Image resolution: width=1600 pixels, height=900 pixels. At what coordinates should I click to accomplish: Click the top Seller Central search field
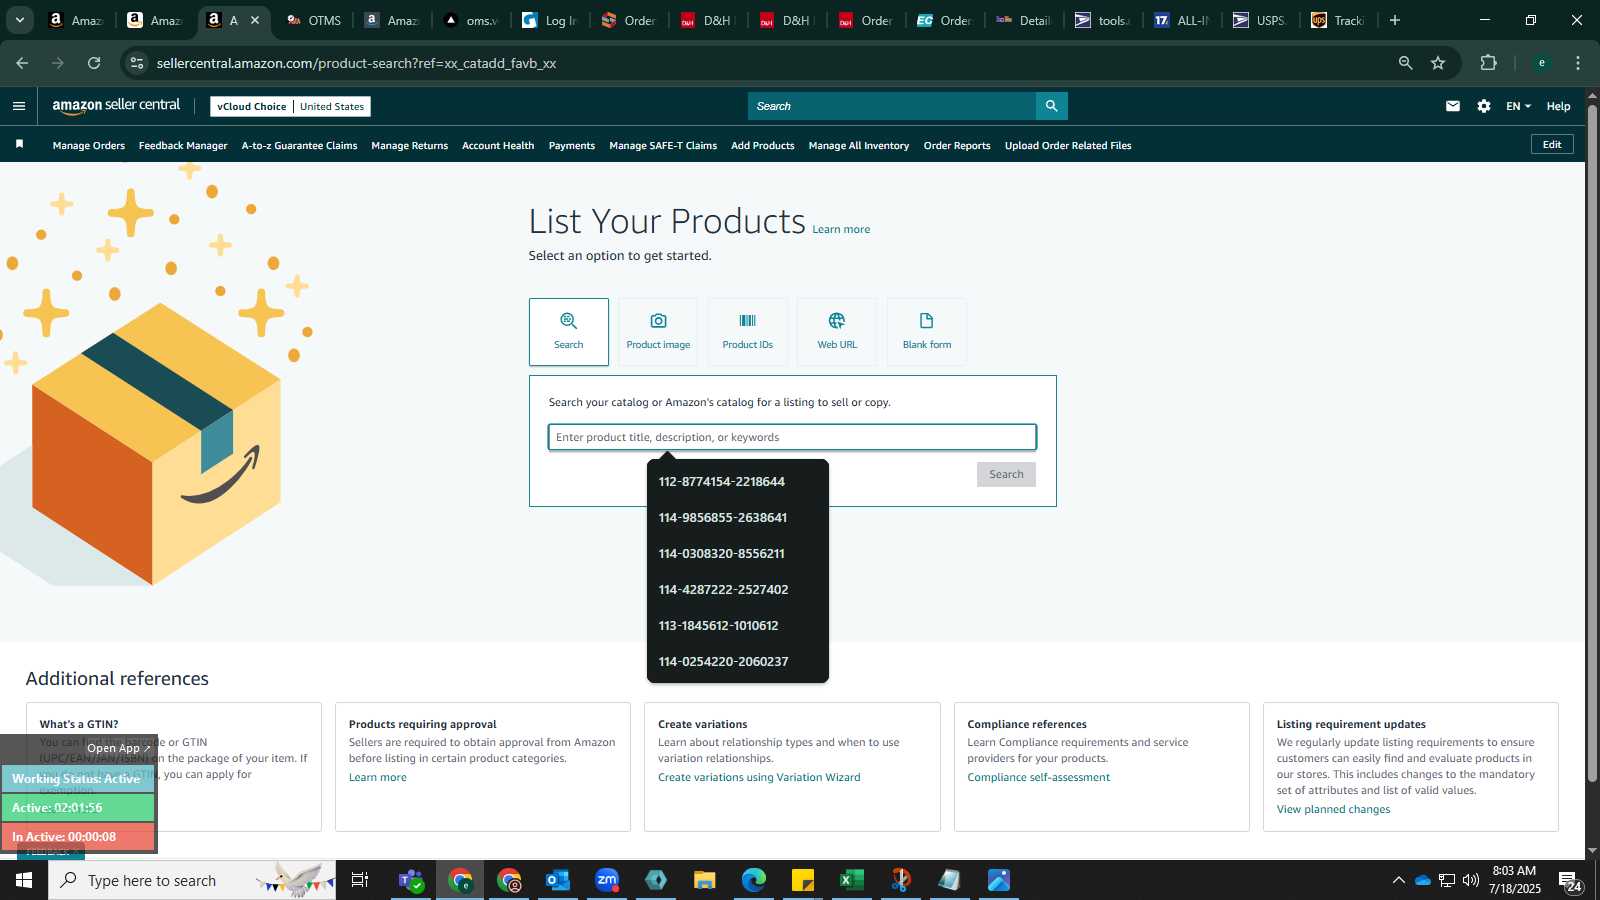click(892, 106)
